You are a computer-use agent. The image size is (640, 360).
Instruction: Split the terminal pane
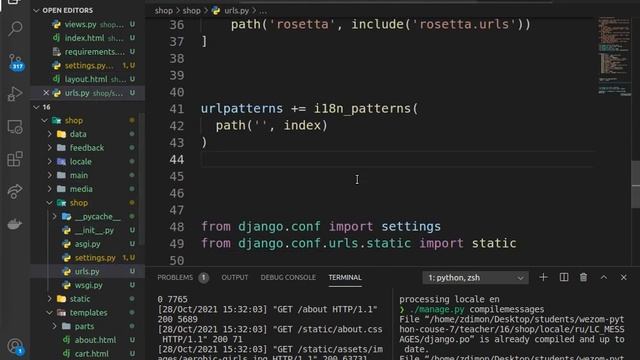[564, 278]
